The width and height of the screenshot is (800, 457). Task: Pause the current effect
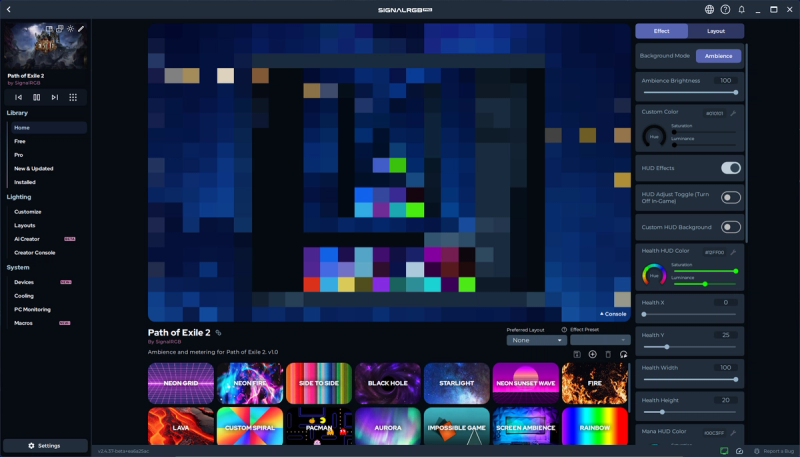(37, 97)
